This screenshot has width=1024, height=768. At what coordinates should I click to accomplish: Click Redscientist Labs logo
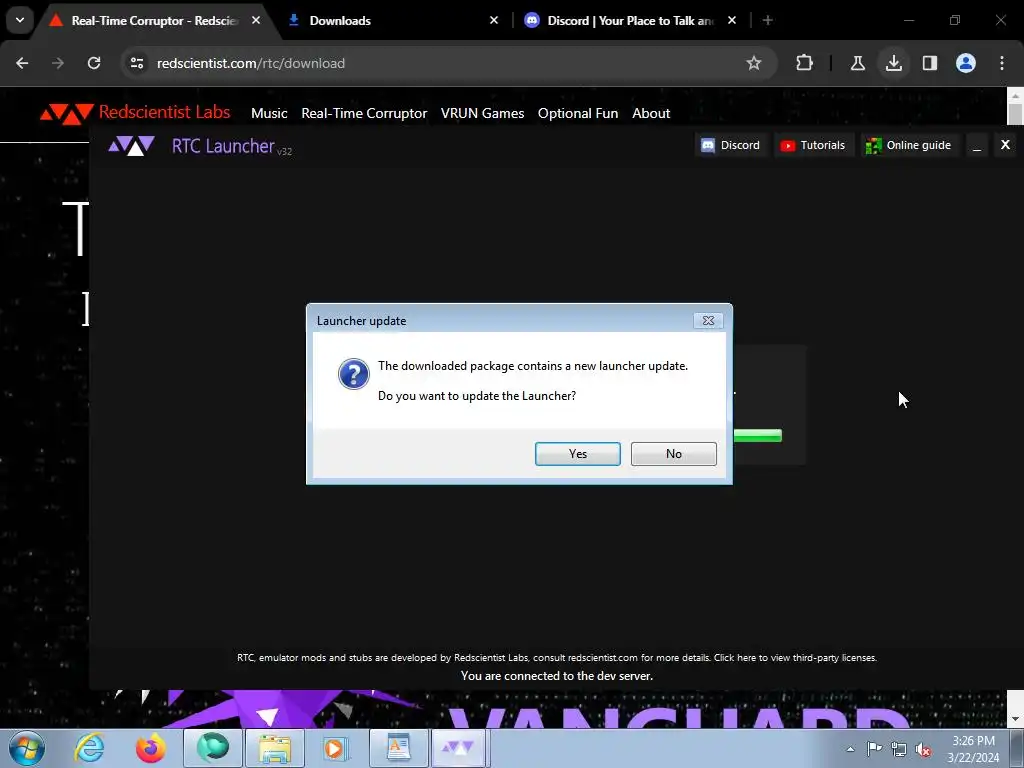coord(135,112)
